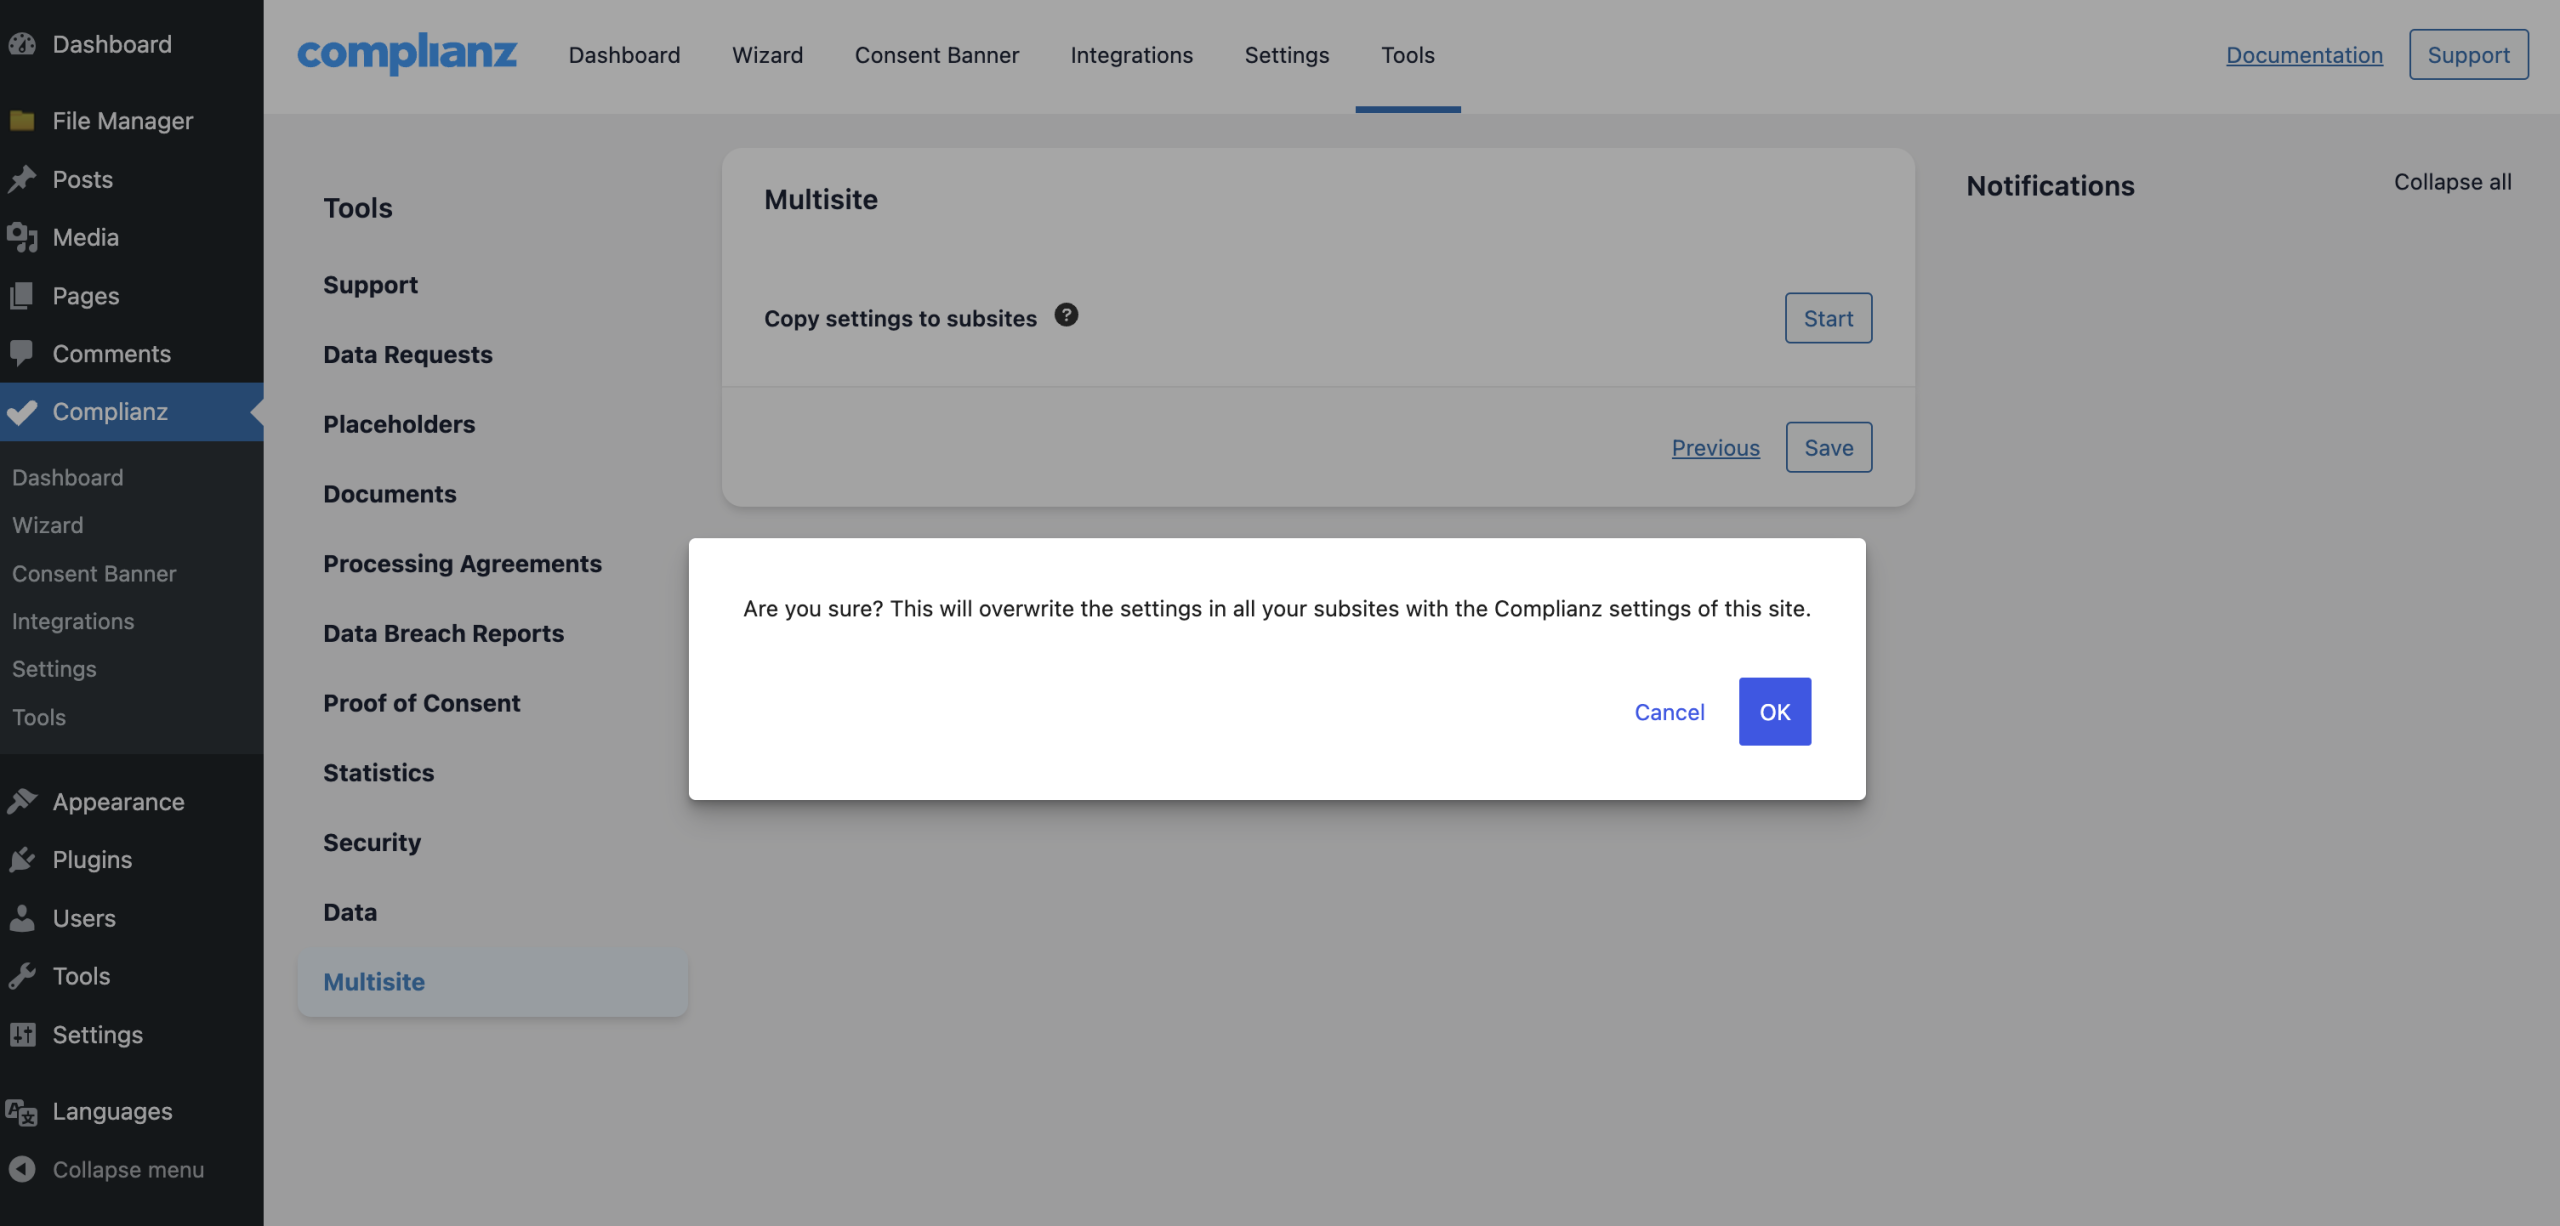This screenshot has height=1226, width=2560.
Task: Switch to the Consent Banner header tab
Action: (936, 54)
